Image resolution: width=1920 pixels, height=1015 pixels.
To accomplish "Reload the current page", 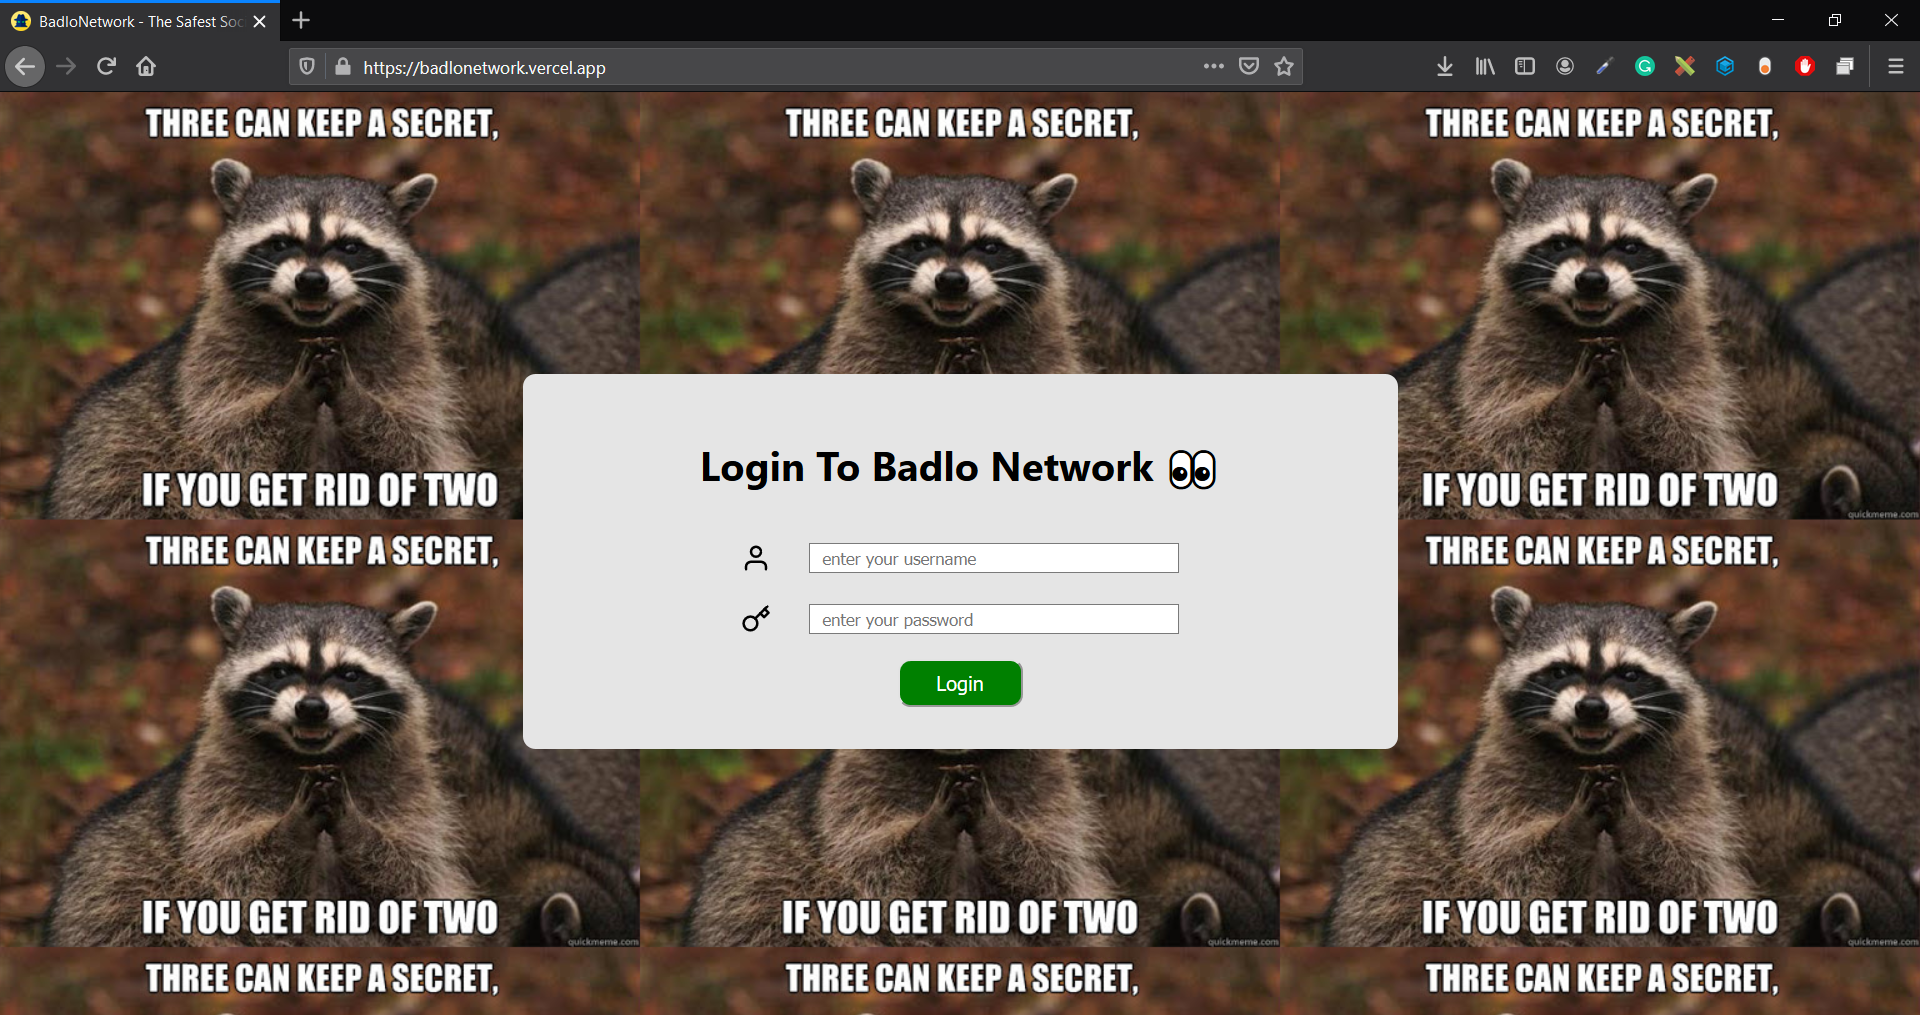I will tap(106, 67).
